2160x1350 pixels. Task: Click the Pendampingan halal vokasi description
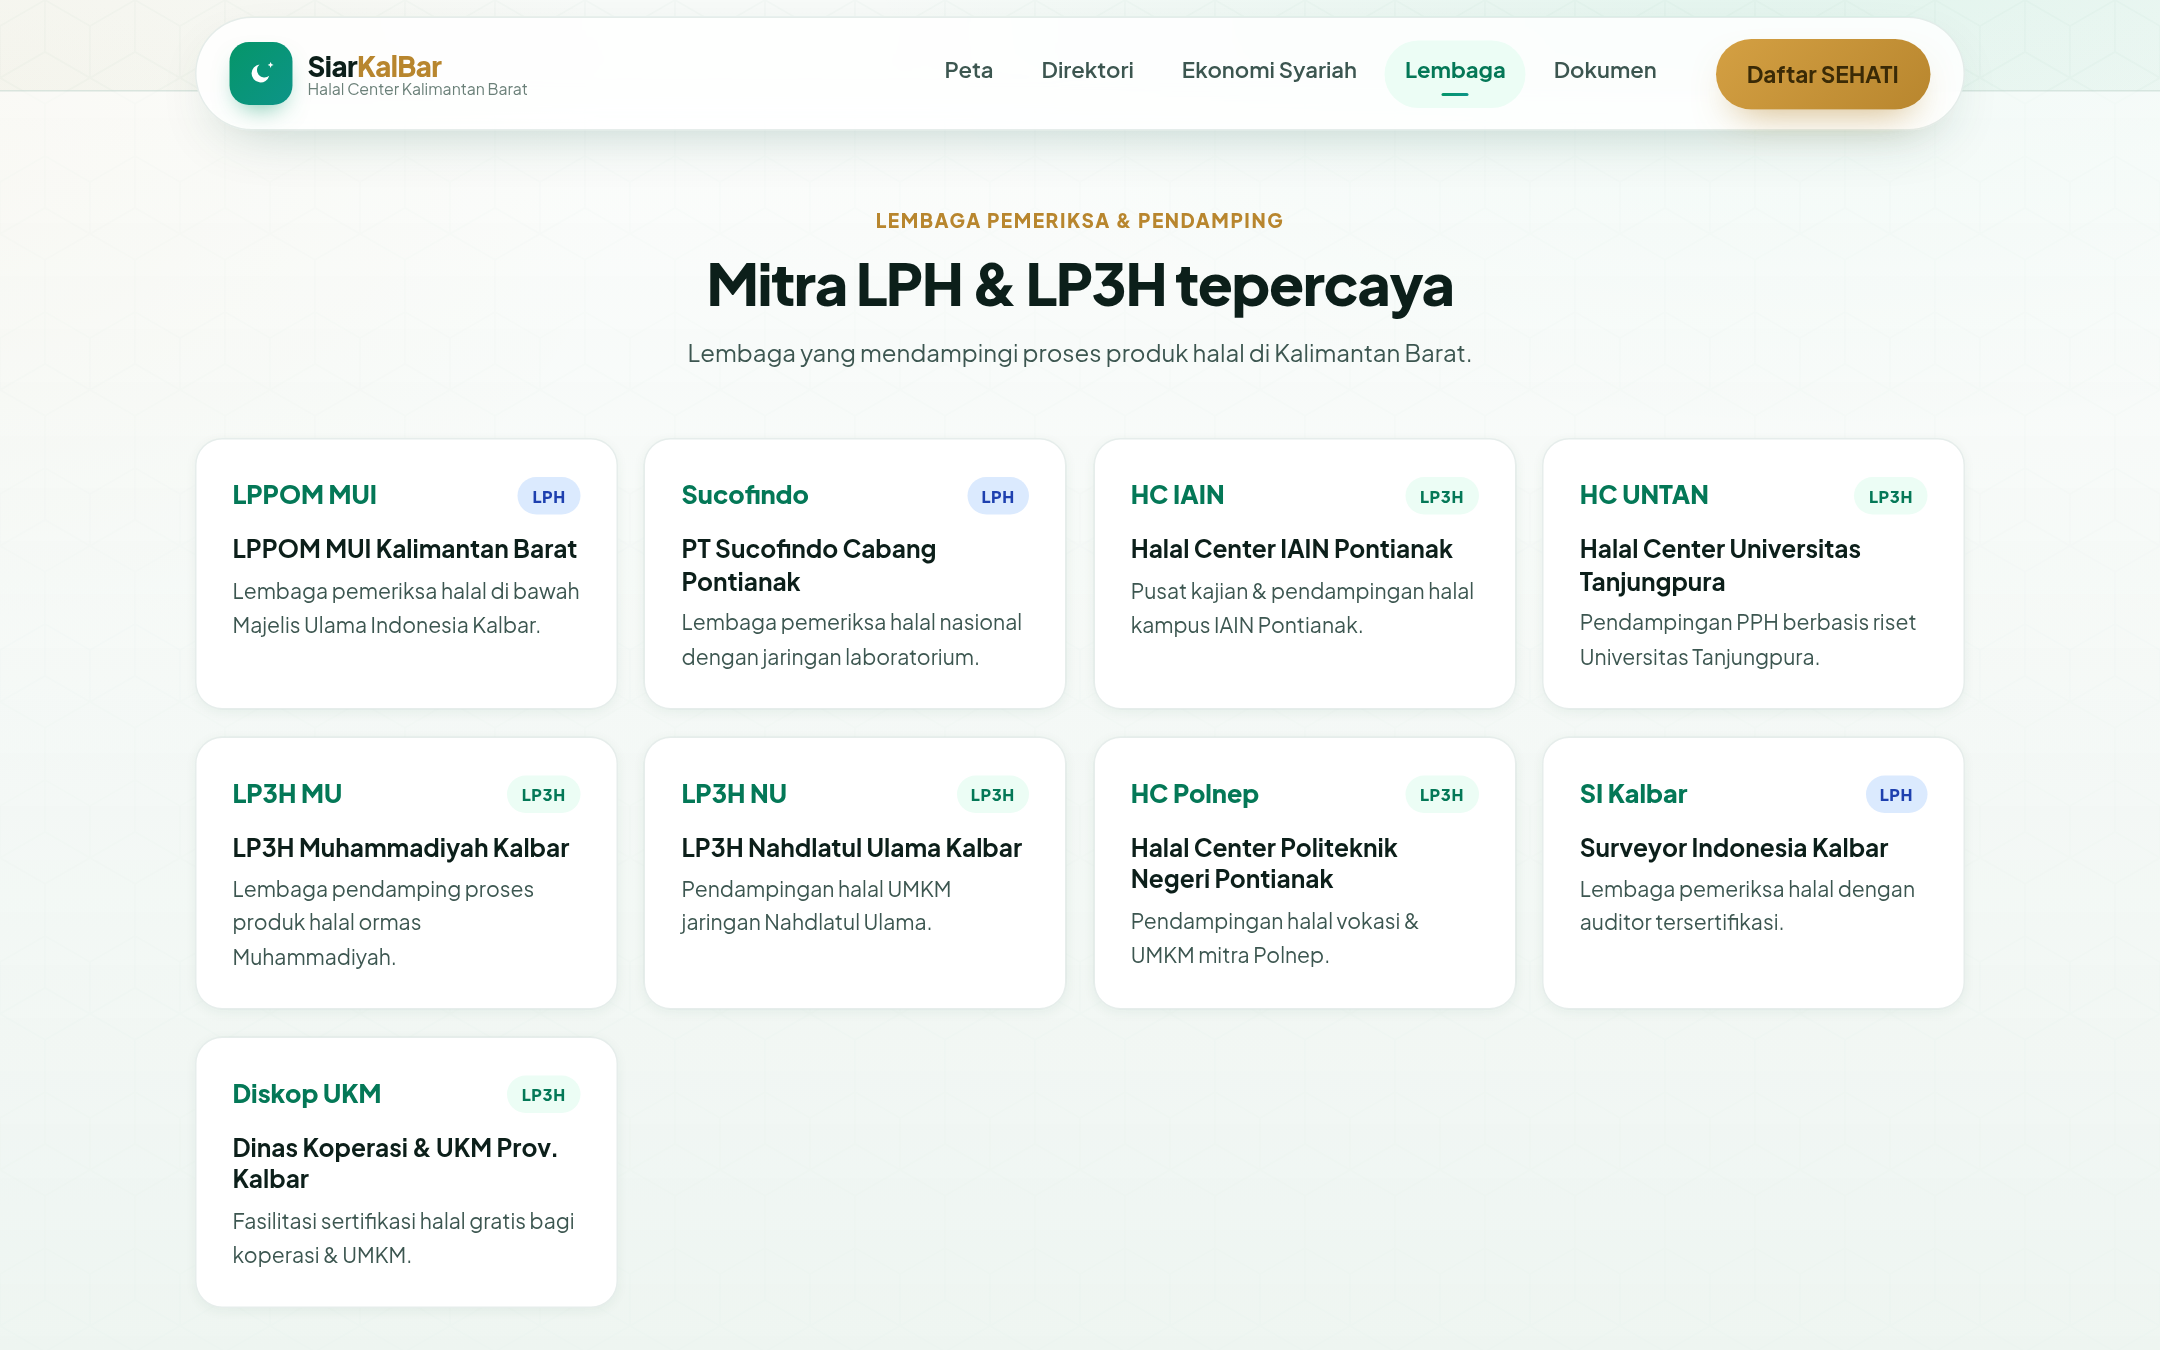point(1275,938)
